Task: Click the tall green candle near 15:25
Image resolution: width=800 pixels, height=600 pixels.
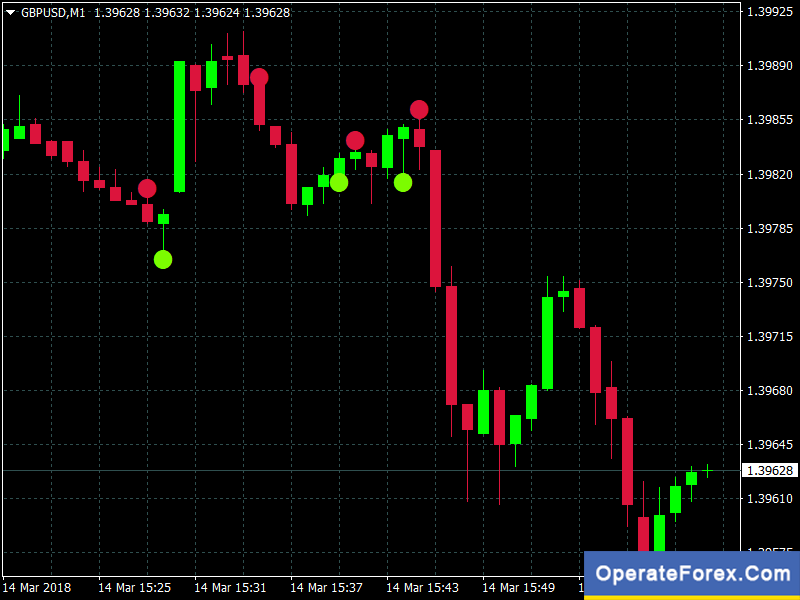Action: click(x=180, y=126)
